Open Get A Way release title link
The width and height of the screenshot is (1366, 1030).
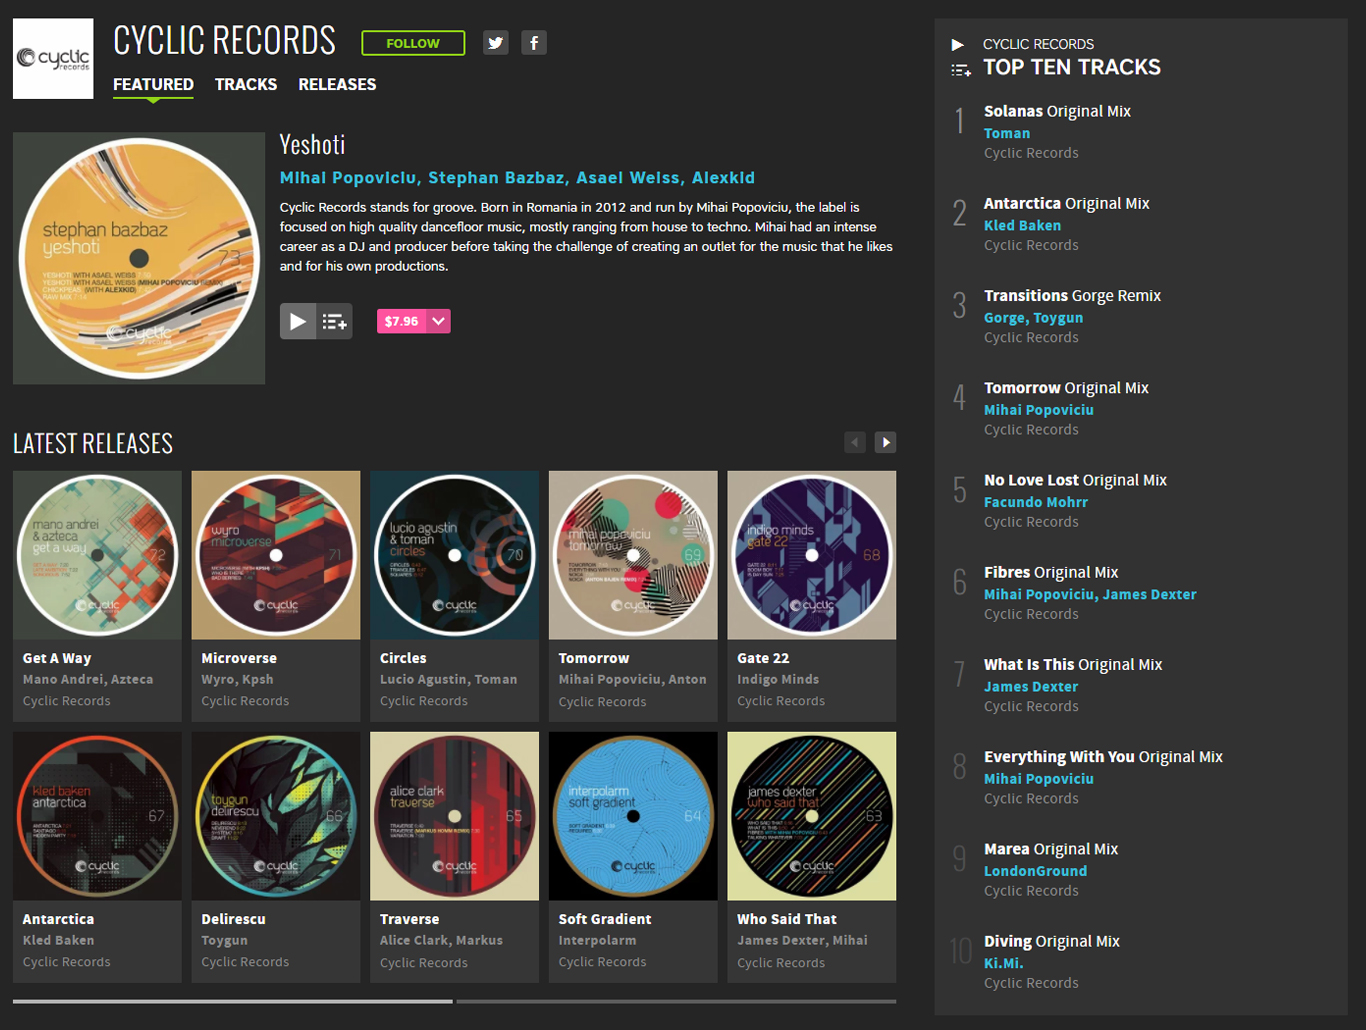click(x=57, y=658)
